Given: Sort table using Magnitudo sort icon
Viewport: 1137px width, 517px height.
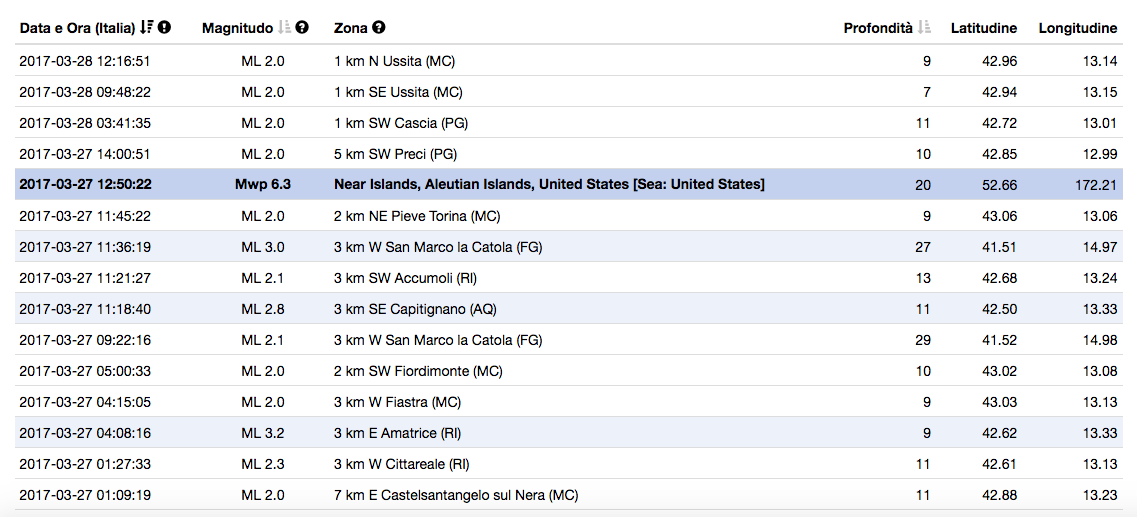Looking at the screenshot, I should click(284, 28).
